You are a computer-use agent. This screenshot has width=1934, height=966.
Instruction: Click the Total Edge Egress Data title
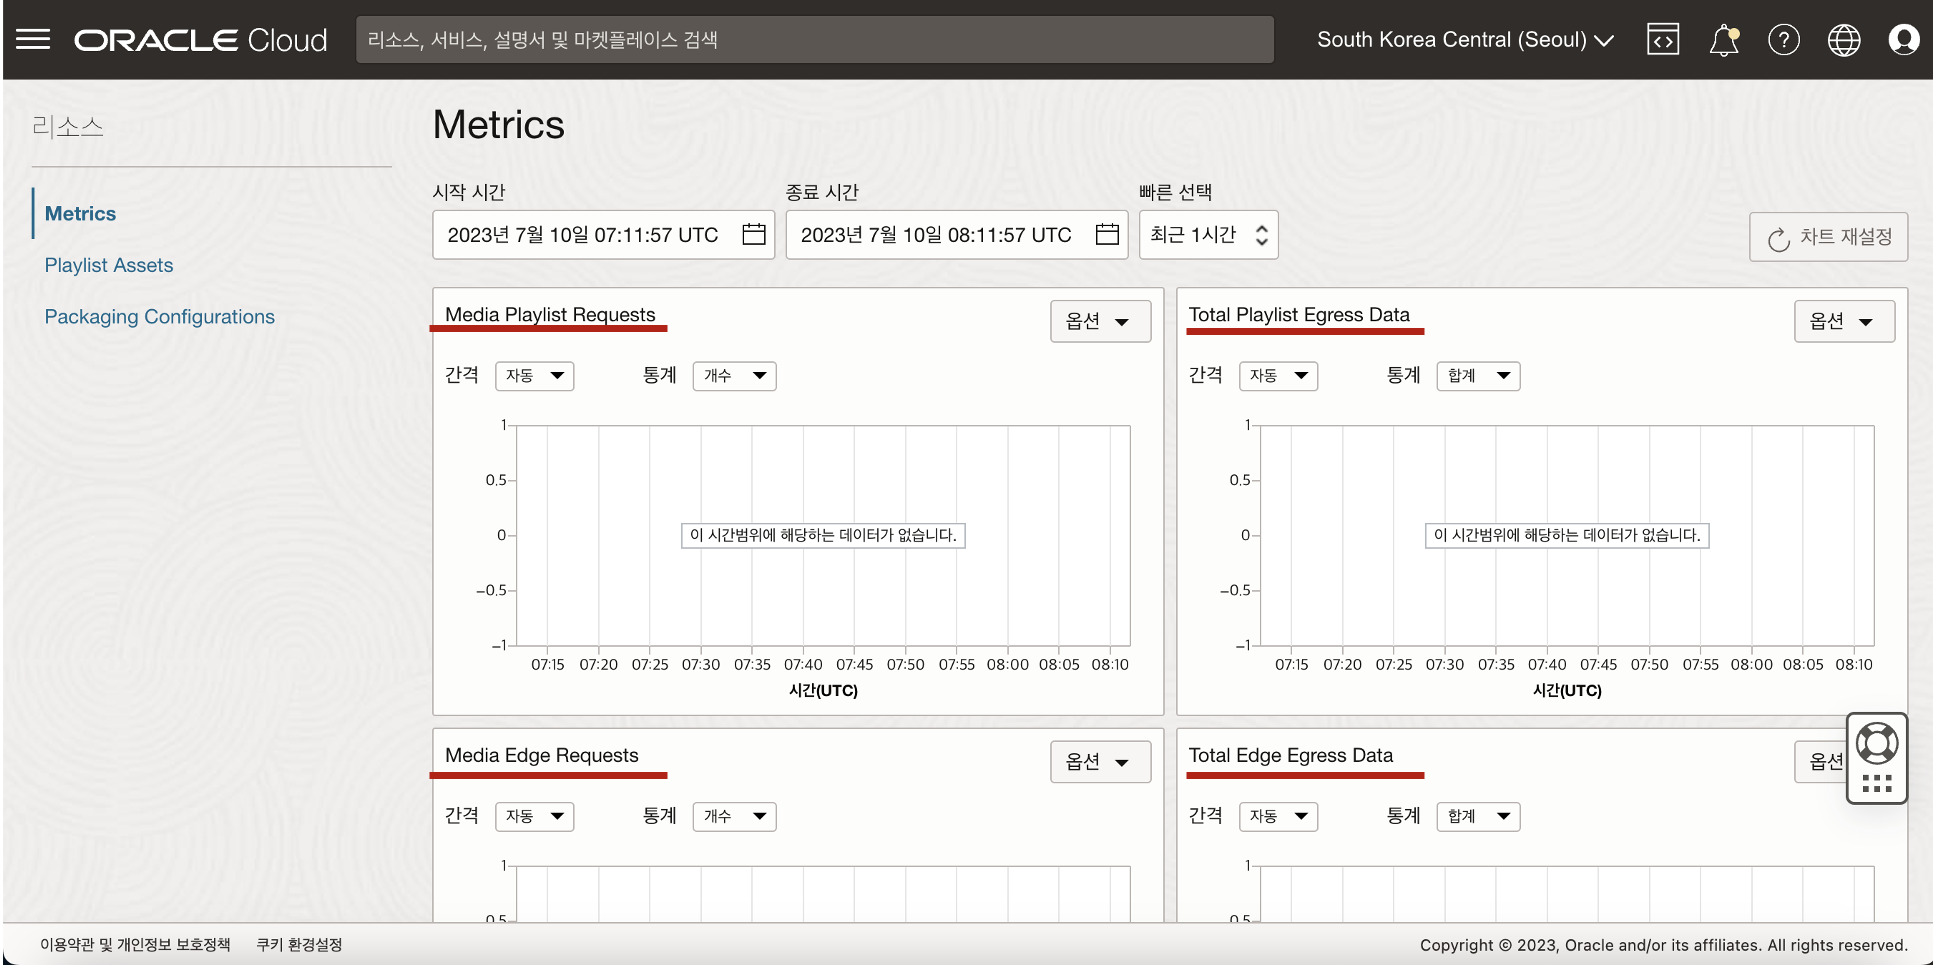(x=1291, y=755)
